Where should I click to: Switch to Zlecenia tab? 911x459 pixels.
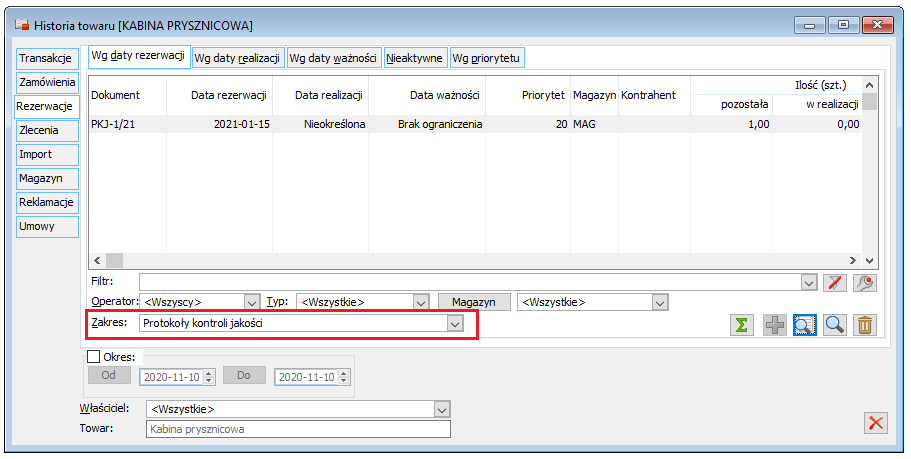pos(46,131)
